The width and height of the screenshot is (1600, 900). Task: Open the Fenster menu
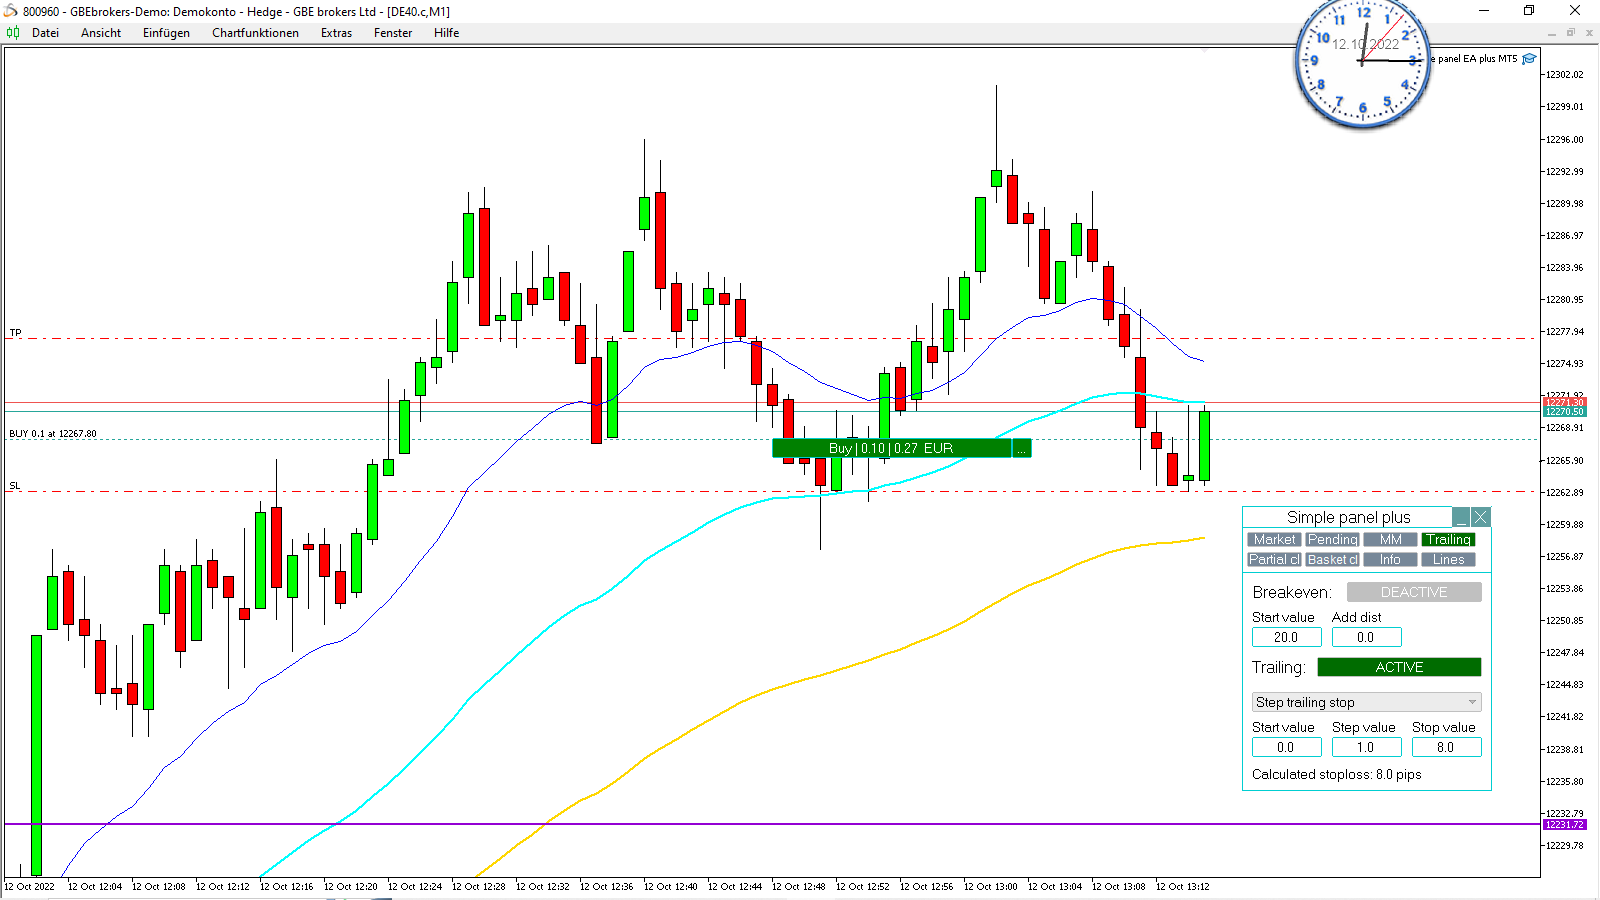coord(393,33)
